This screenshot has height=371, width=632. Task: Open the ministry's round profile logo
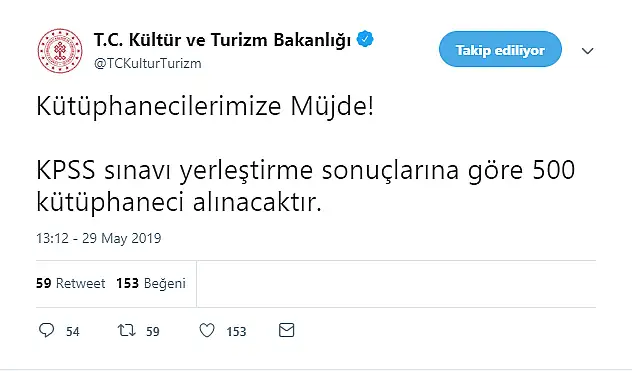[x=60, y=50]
